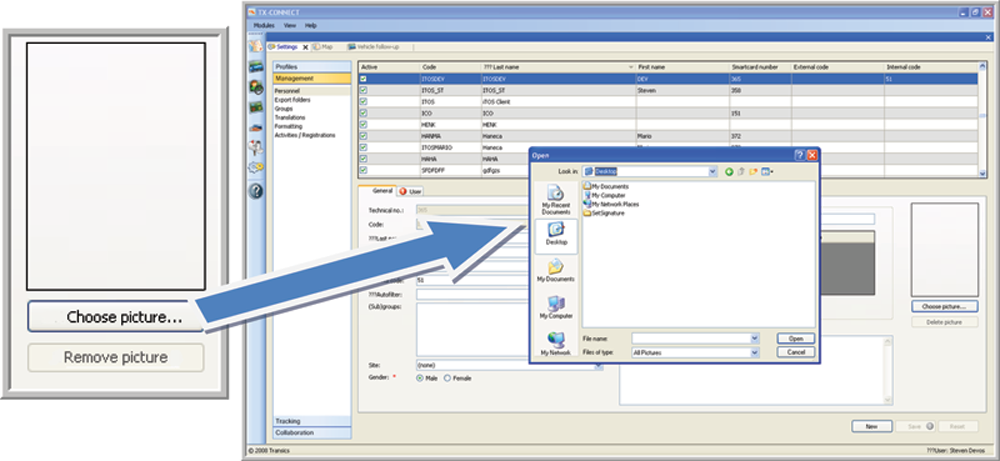Toggle Active checkbox for HENK row
The image size is (1000, 461).
click(x=363, y=124)
